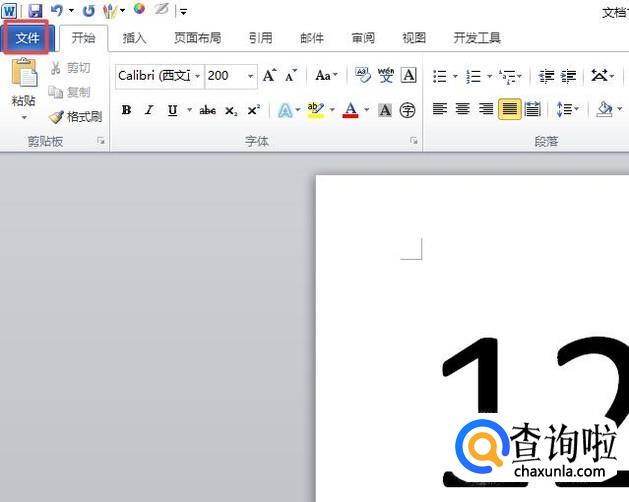Click the character shading icon
Screen dimensions: 629x502
pyautogui.click(x=385, y=110)
